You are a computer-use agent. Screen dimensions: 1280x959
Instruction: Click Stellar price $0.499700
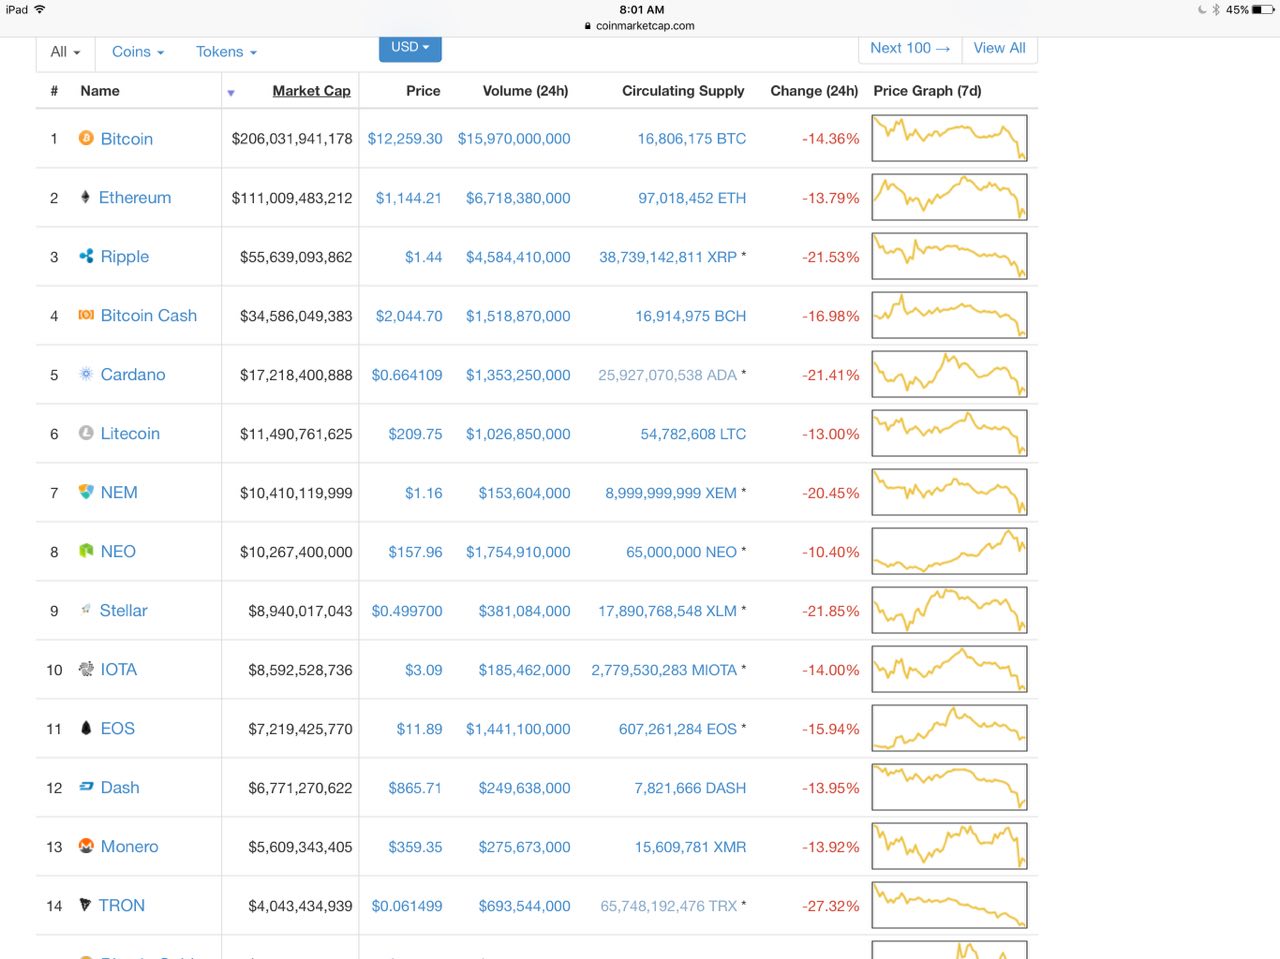click(407, 611)
